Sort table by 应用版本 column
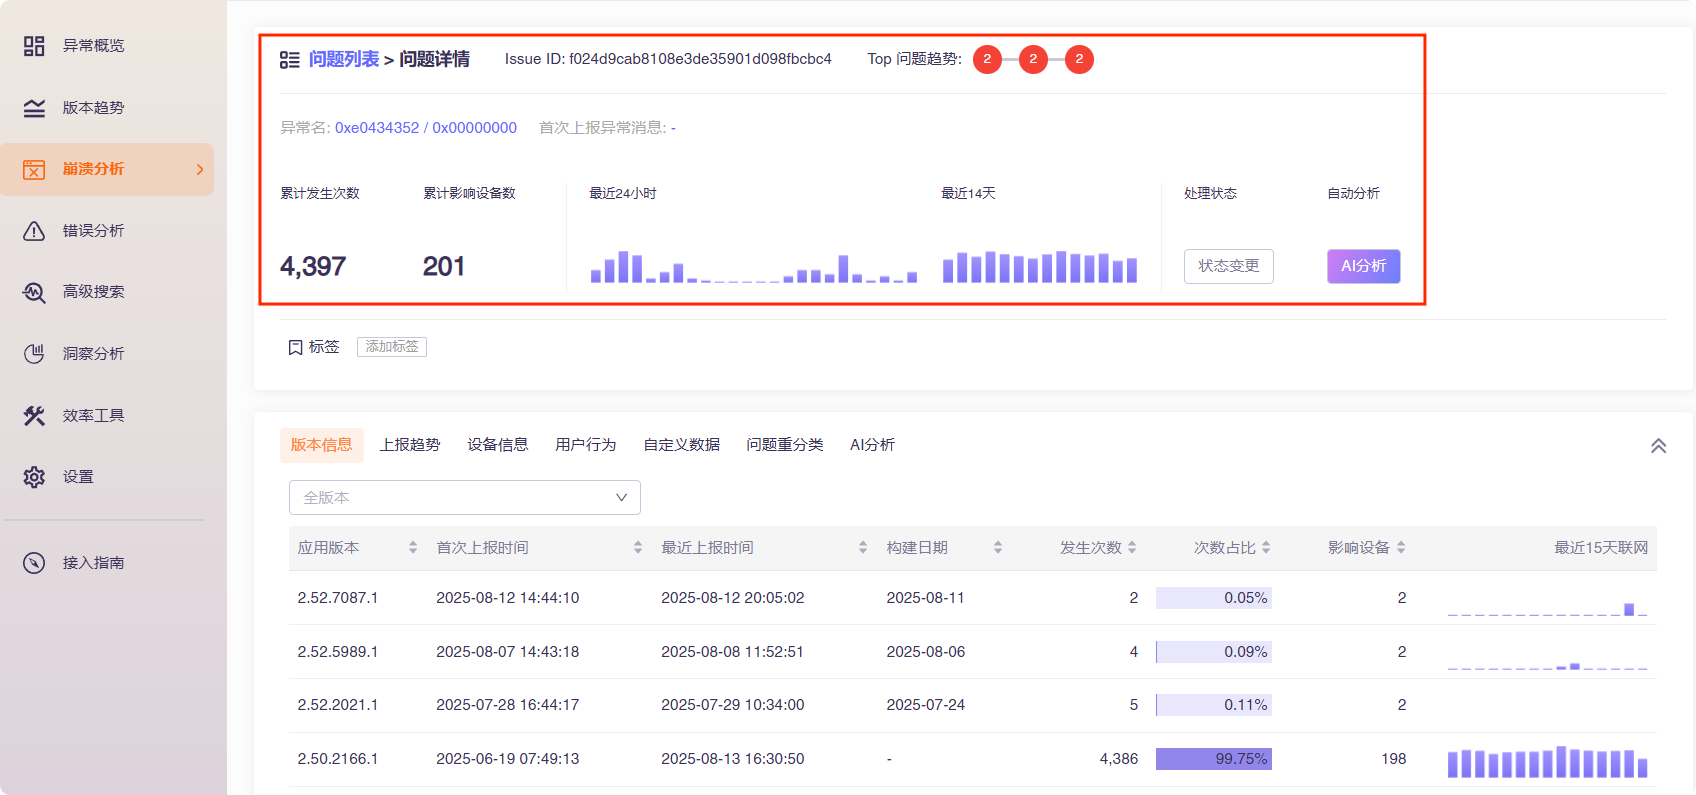This screenshot has width=1696, height=795. 412,548
